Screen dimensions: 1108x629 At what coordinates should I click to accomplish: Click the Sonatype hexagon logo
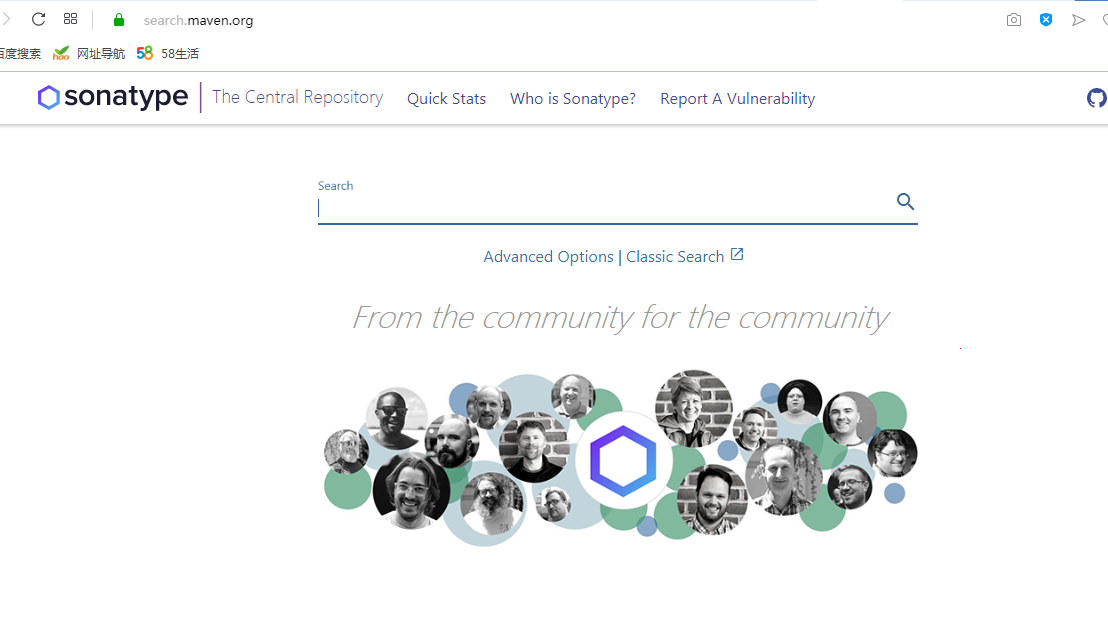point(48,98)
